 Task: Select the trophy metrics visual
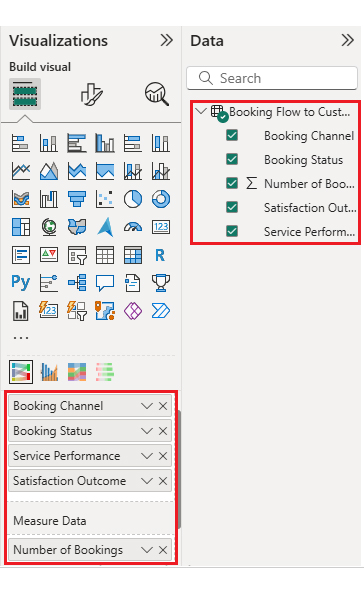pyautogui.click(x=161, y=283)
